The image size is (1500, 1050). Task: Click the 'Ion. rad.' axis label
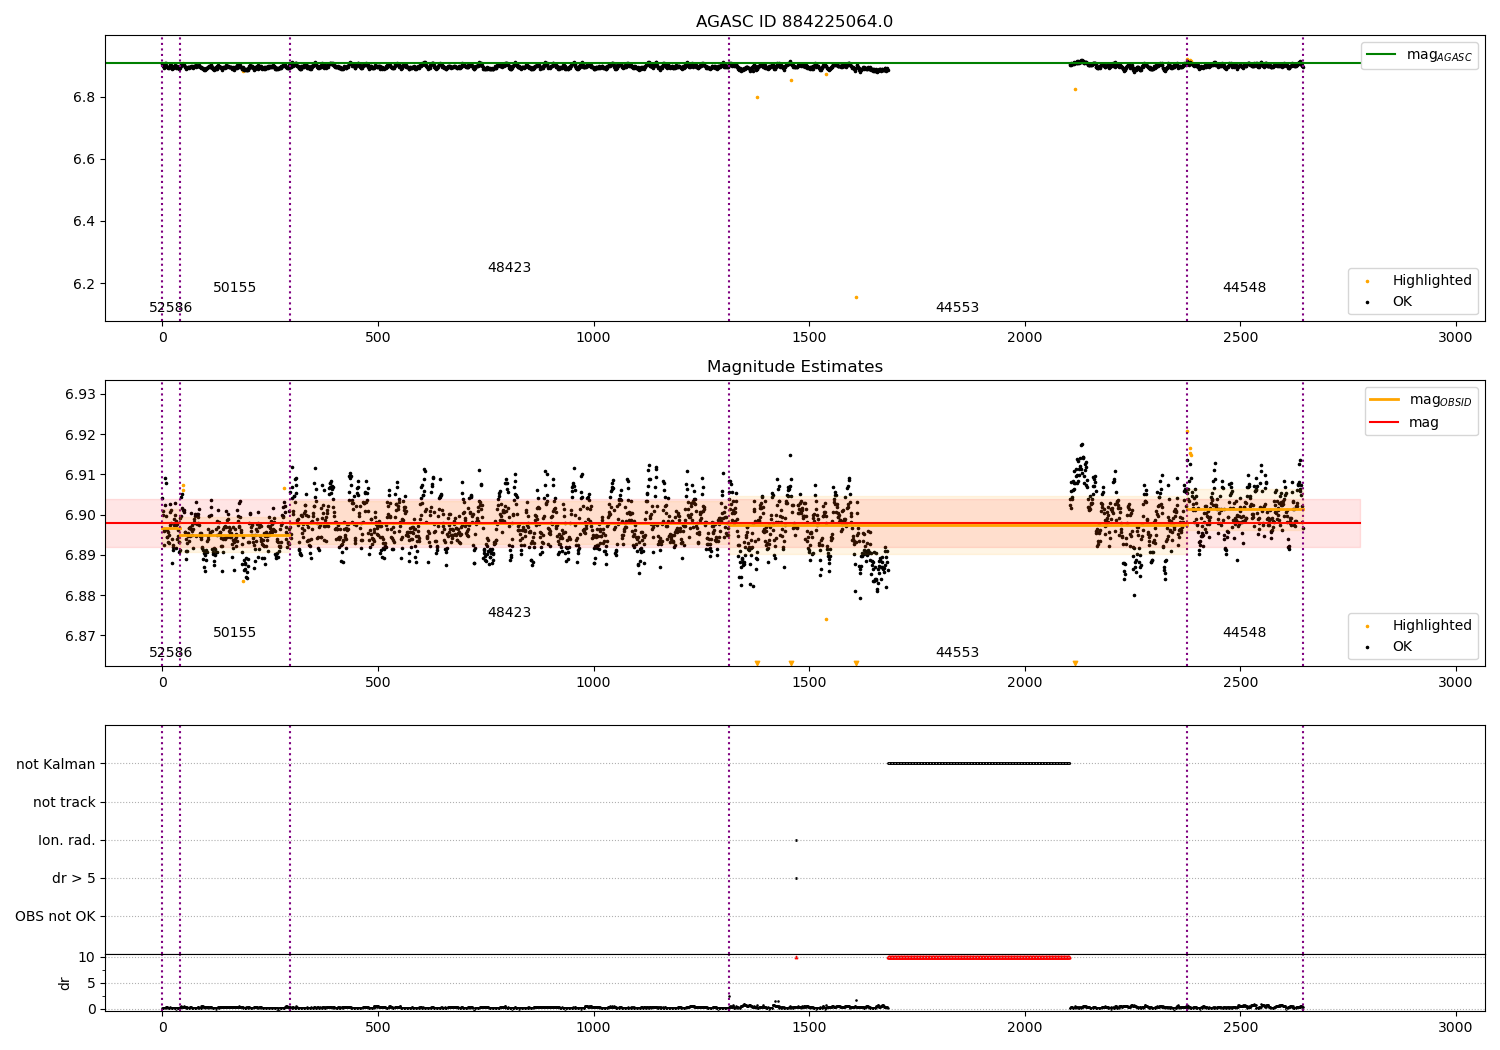(x=67, y=841)
